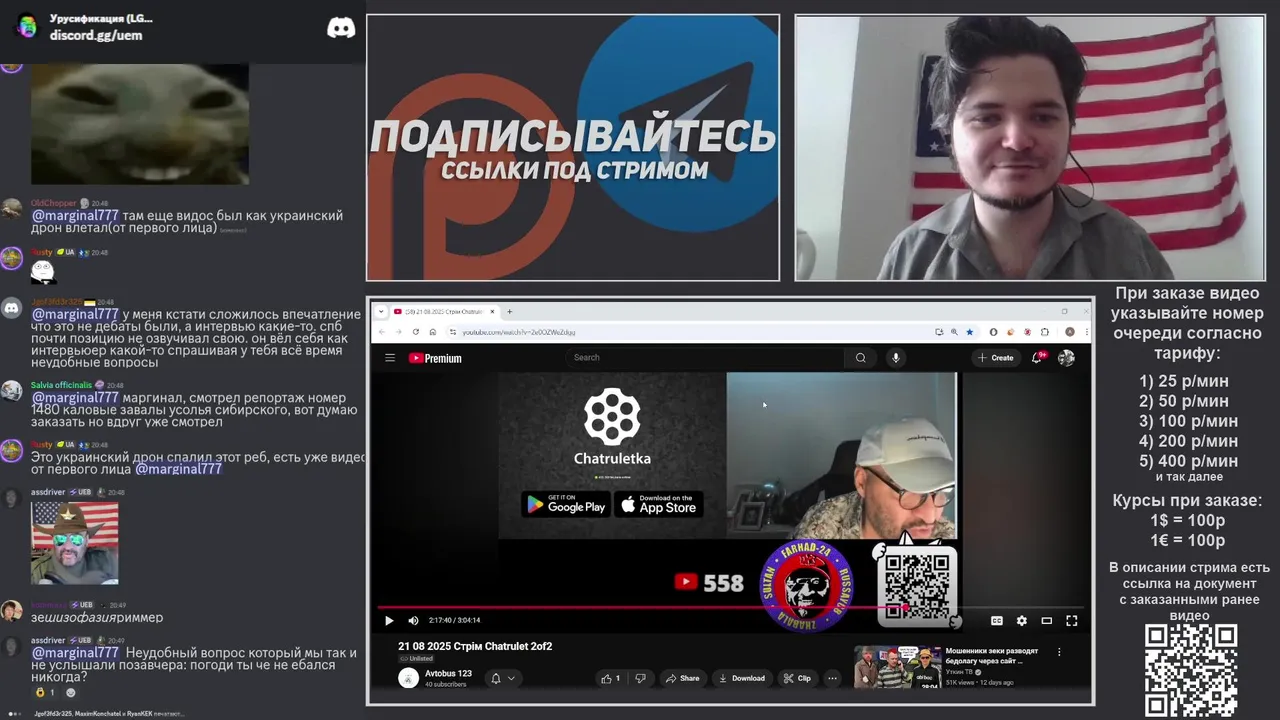The width and height of the screenshot is (1280, 720).
Task: Open YouTube notifications bell with 9+ badge
Action: (1038, 357)
